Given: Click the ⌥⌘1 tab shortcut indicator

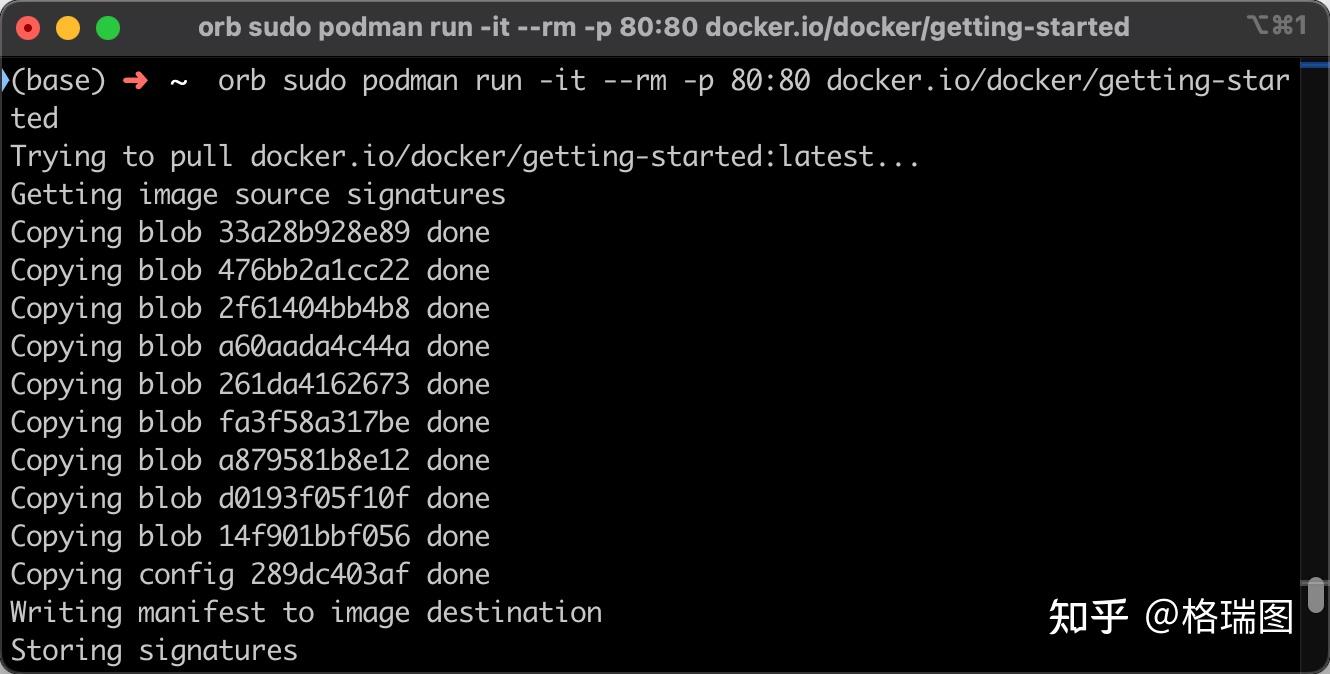Looking at the screenshot, I should pos(1277,27).
